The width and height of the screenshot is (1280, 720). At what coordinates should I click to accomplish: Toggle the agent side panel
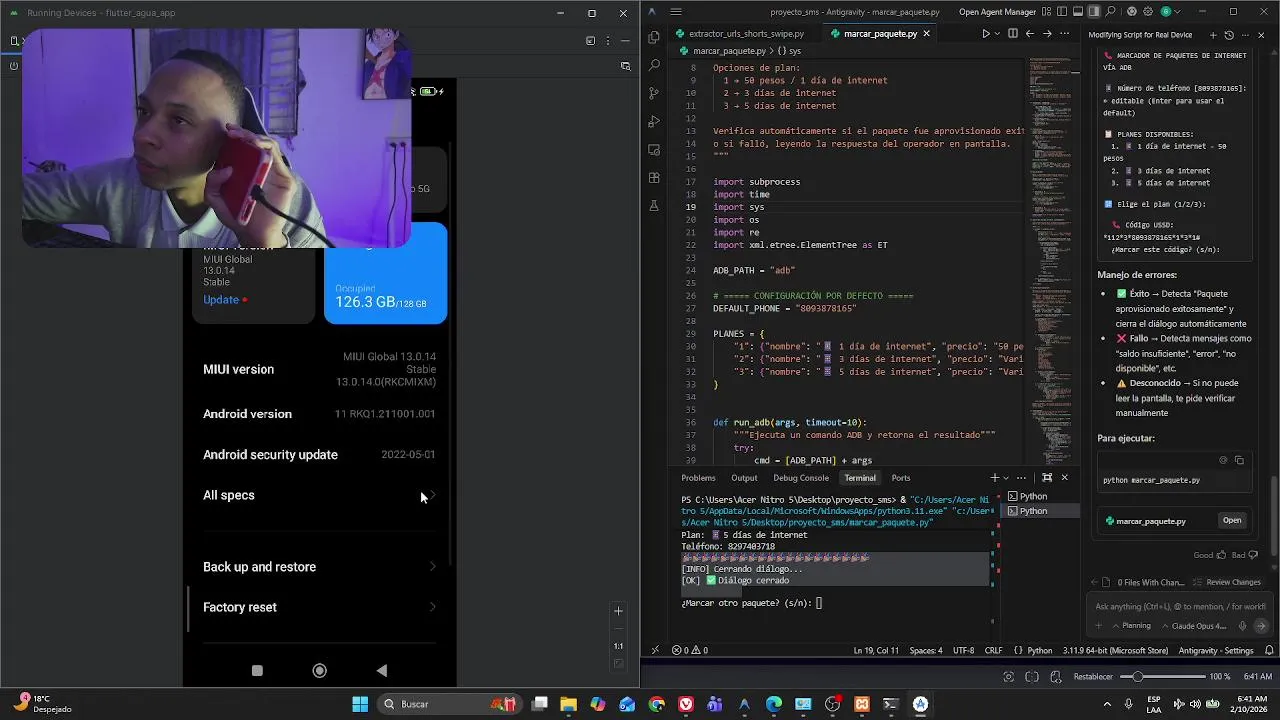(x=1094, y=12)
